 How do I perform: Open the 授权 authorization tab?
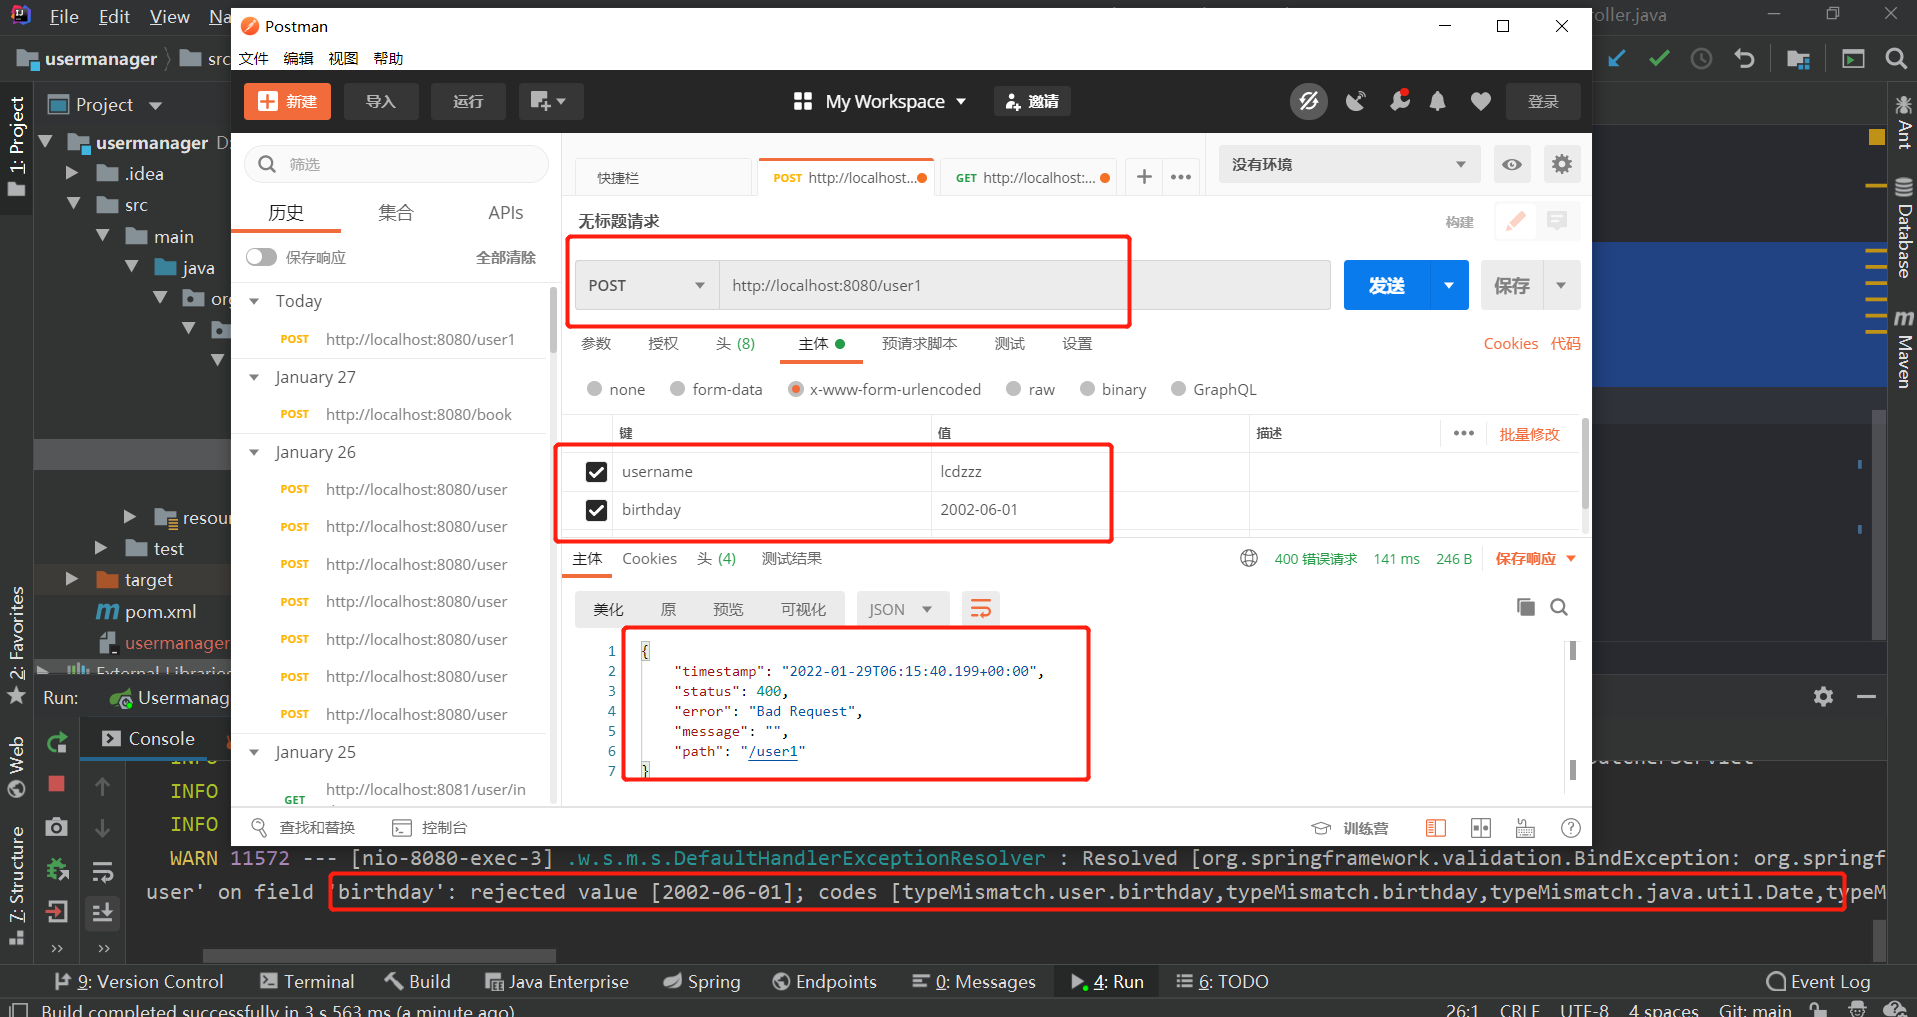click(663, 343)
